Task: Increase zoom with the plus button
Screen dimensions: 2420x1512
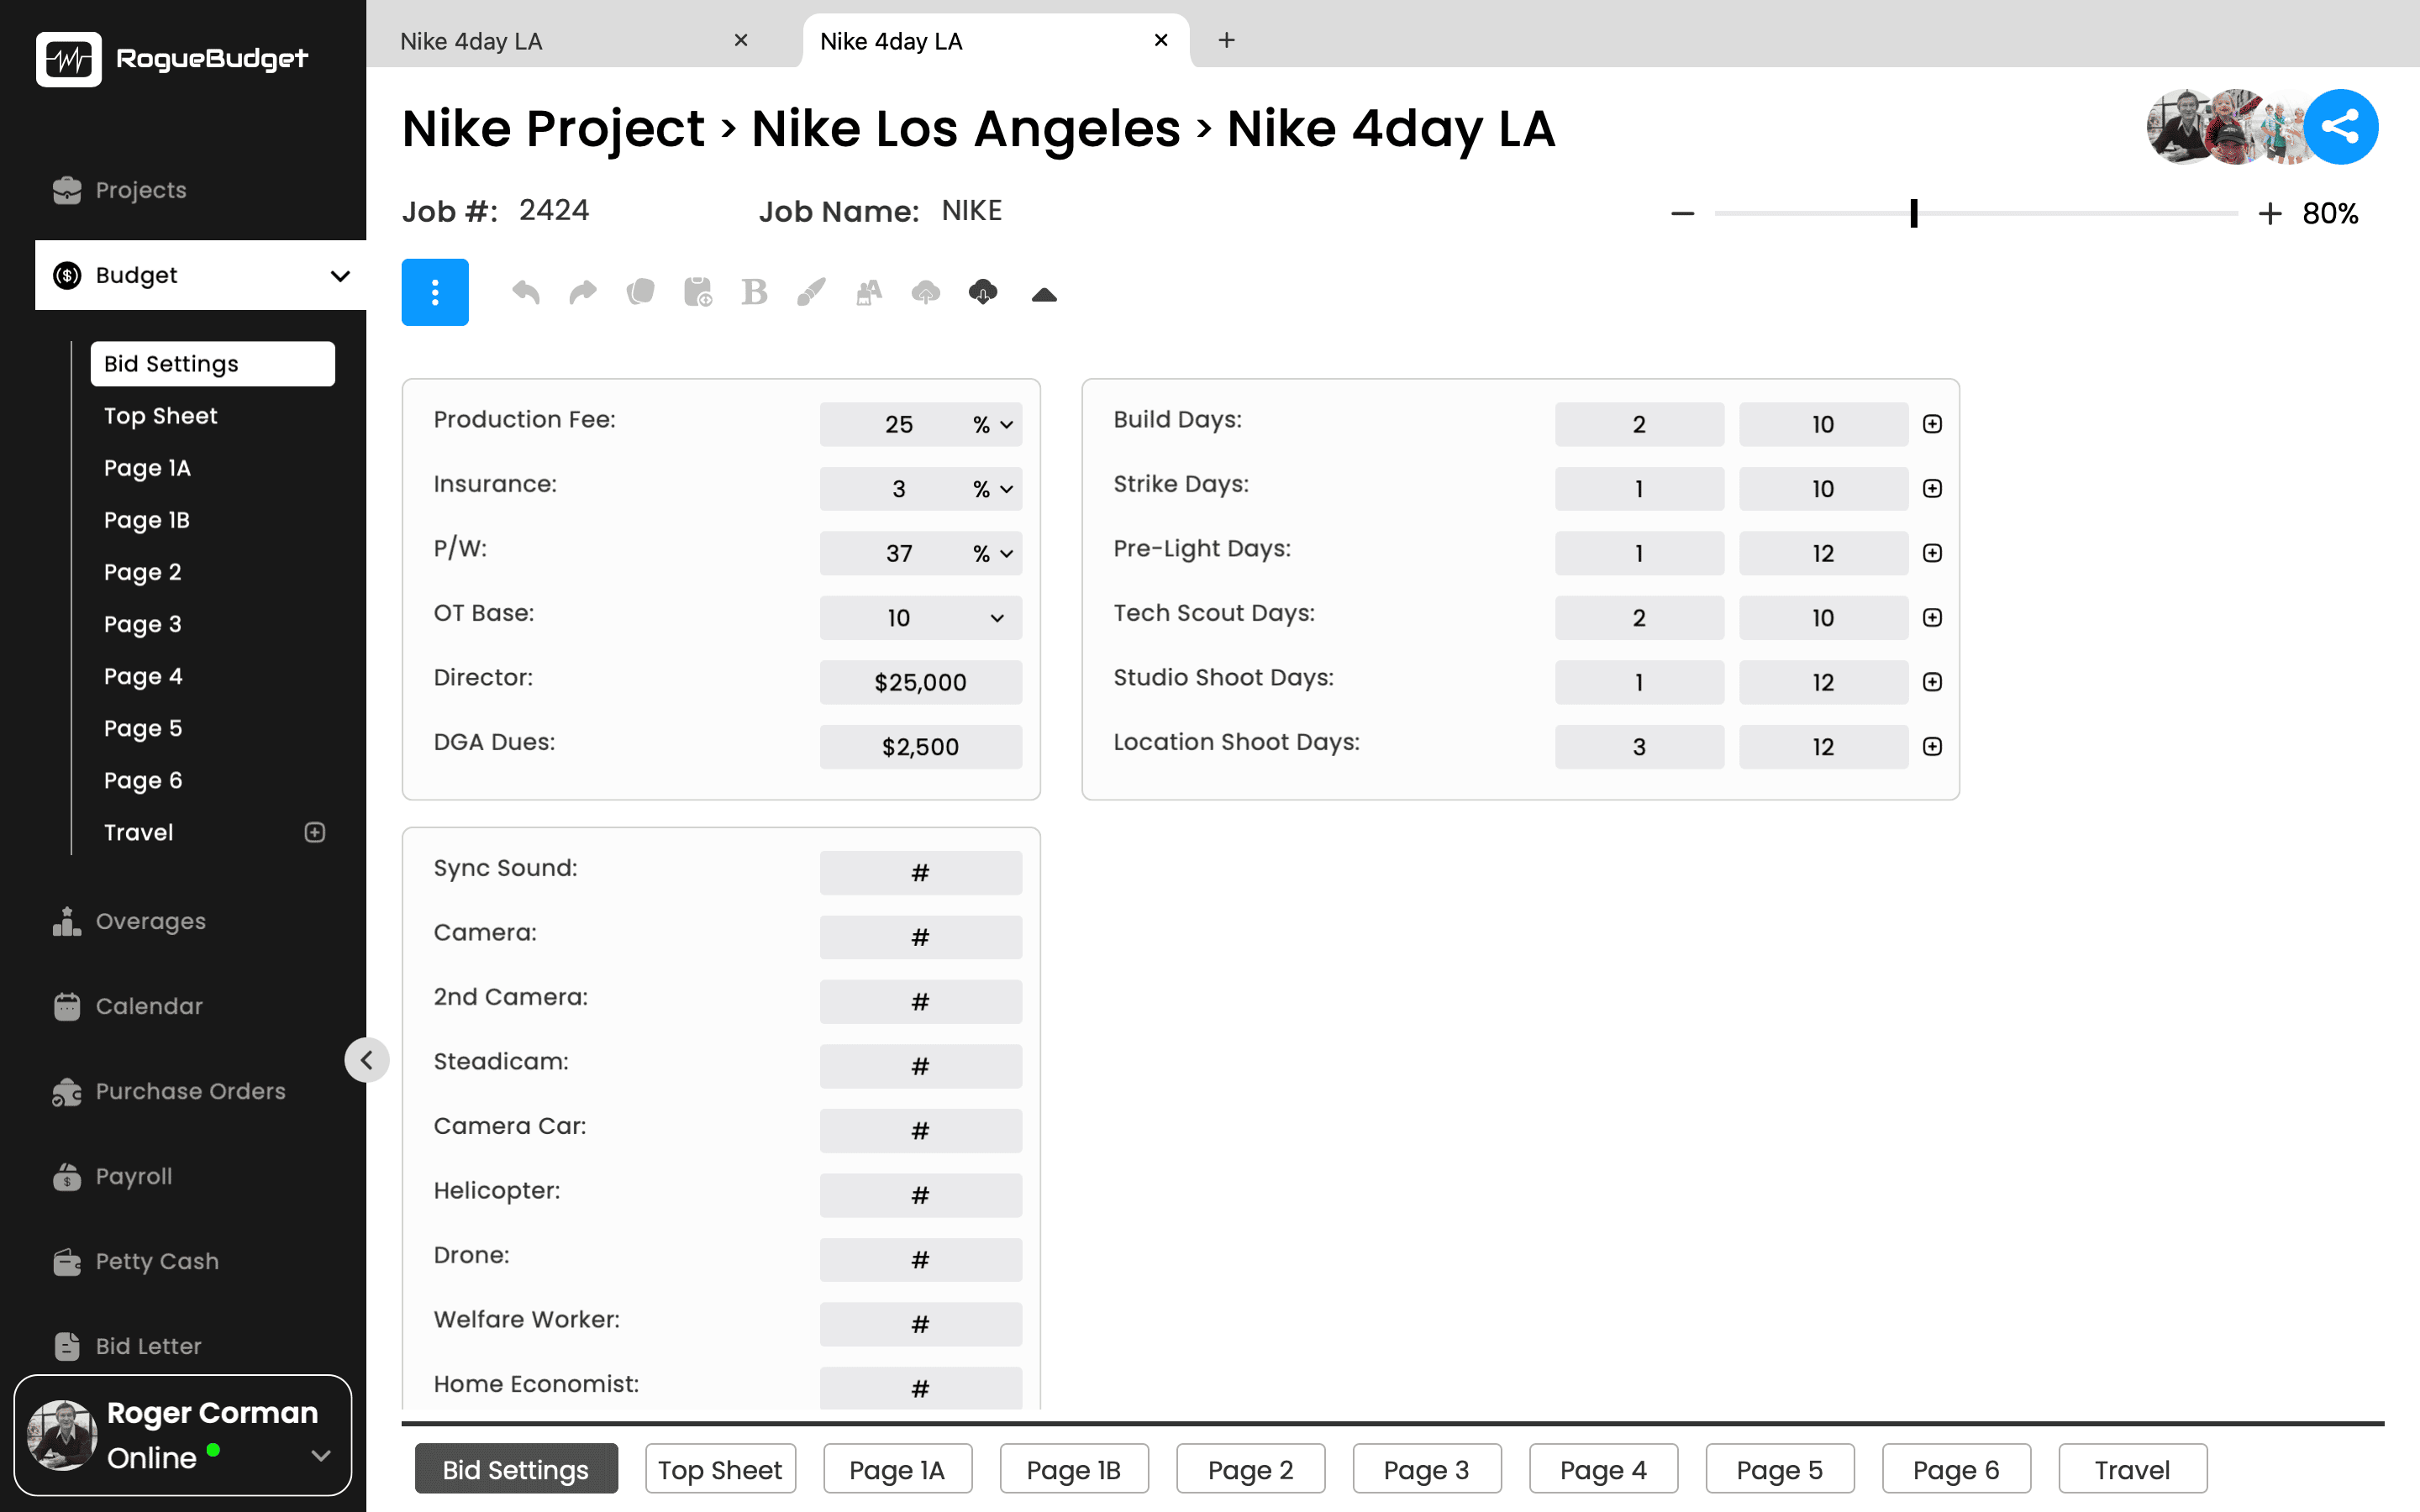Action: tap(2269, 213)
